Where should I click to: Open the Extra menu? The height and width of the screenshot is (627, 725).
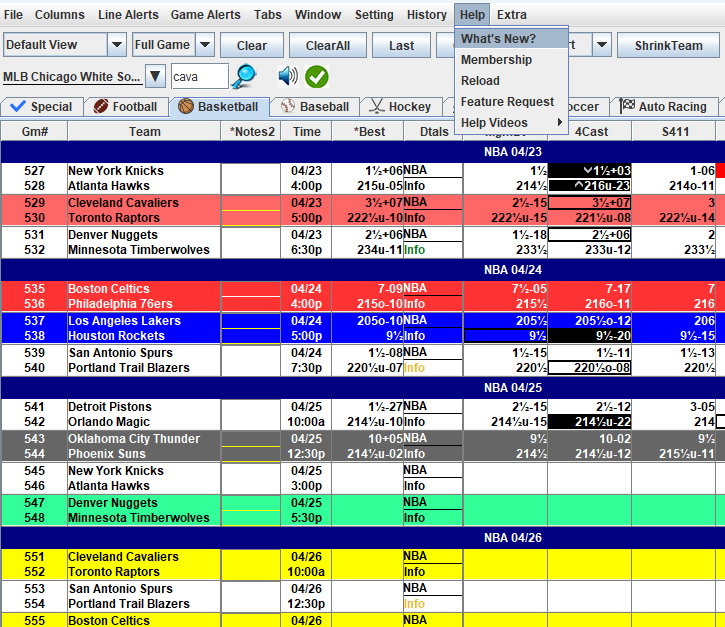511,15
